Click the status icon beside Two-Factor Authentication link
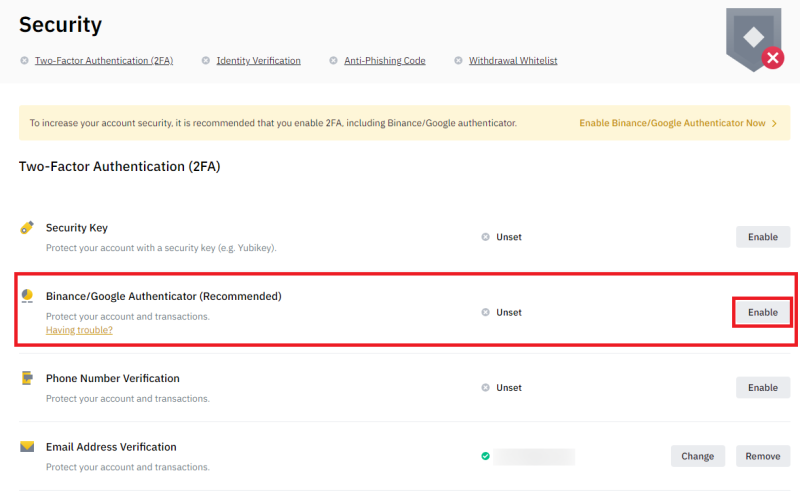 click(24, 60)
